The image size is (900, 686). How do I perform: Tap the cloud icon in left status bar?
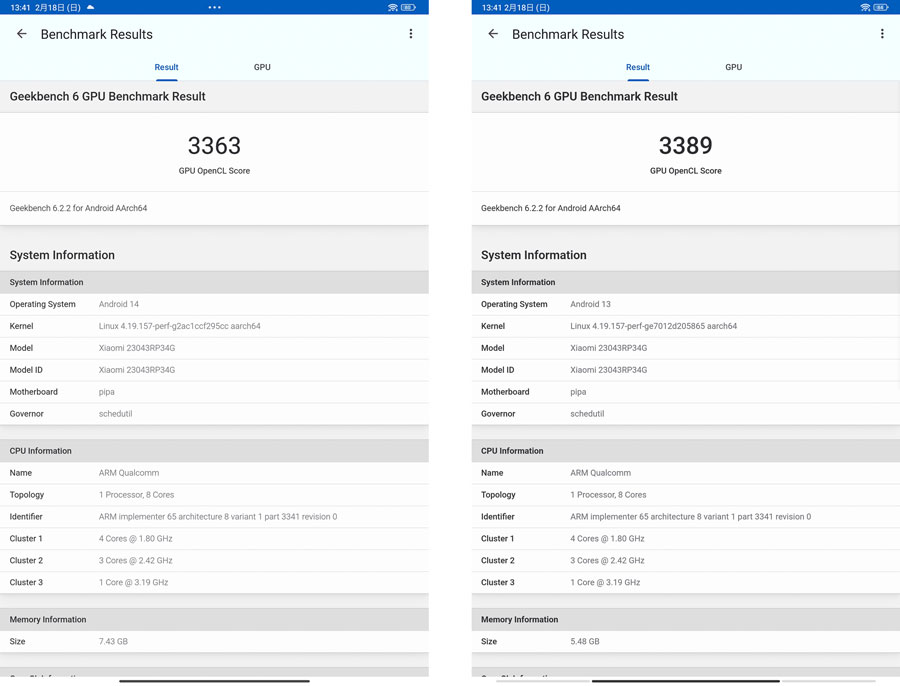[91, 7]
